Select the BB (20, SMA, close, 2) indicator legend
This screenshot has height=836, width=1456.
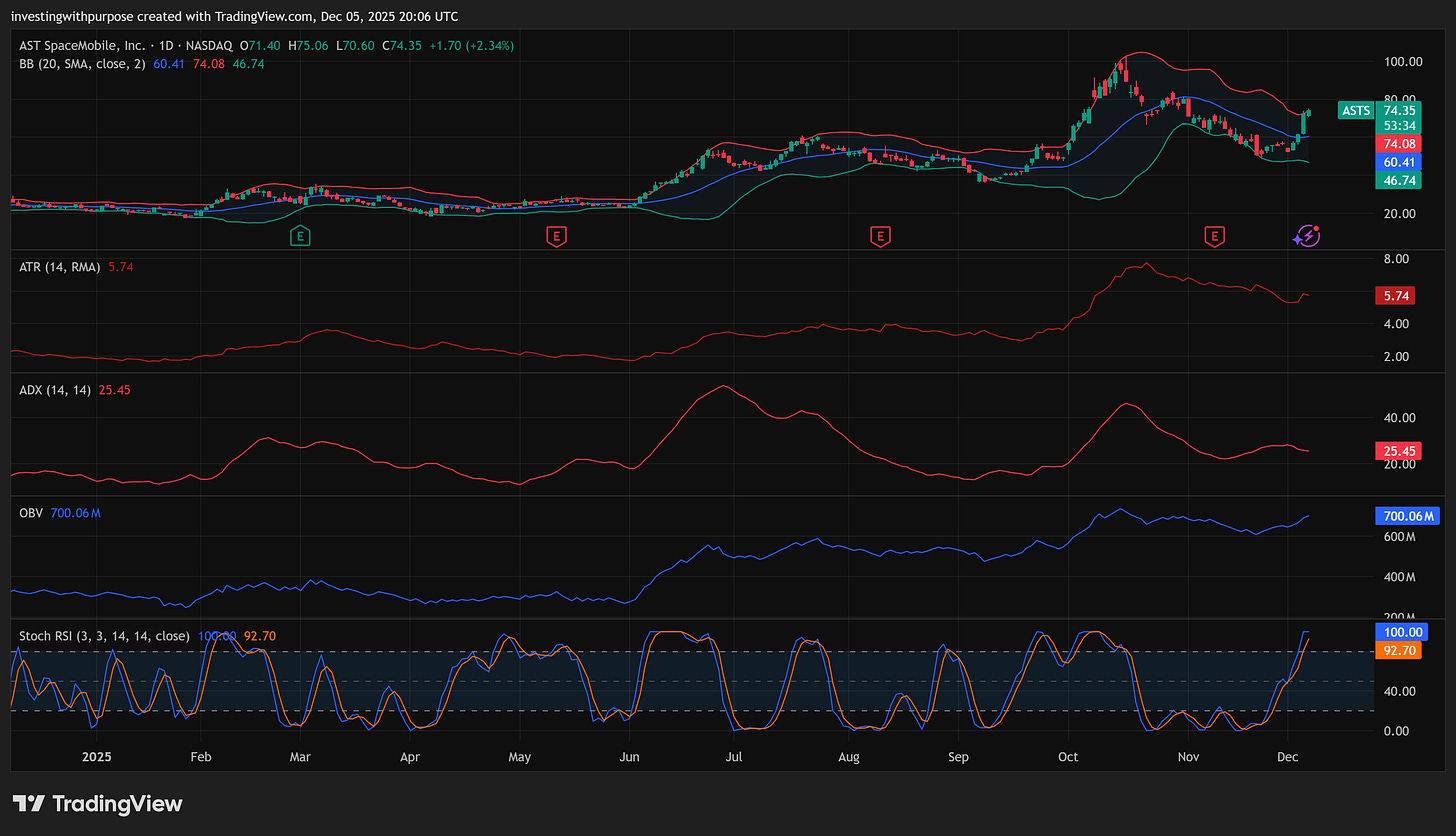click(84, 63)
